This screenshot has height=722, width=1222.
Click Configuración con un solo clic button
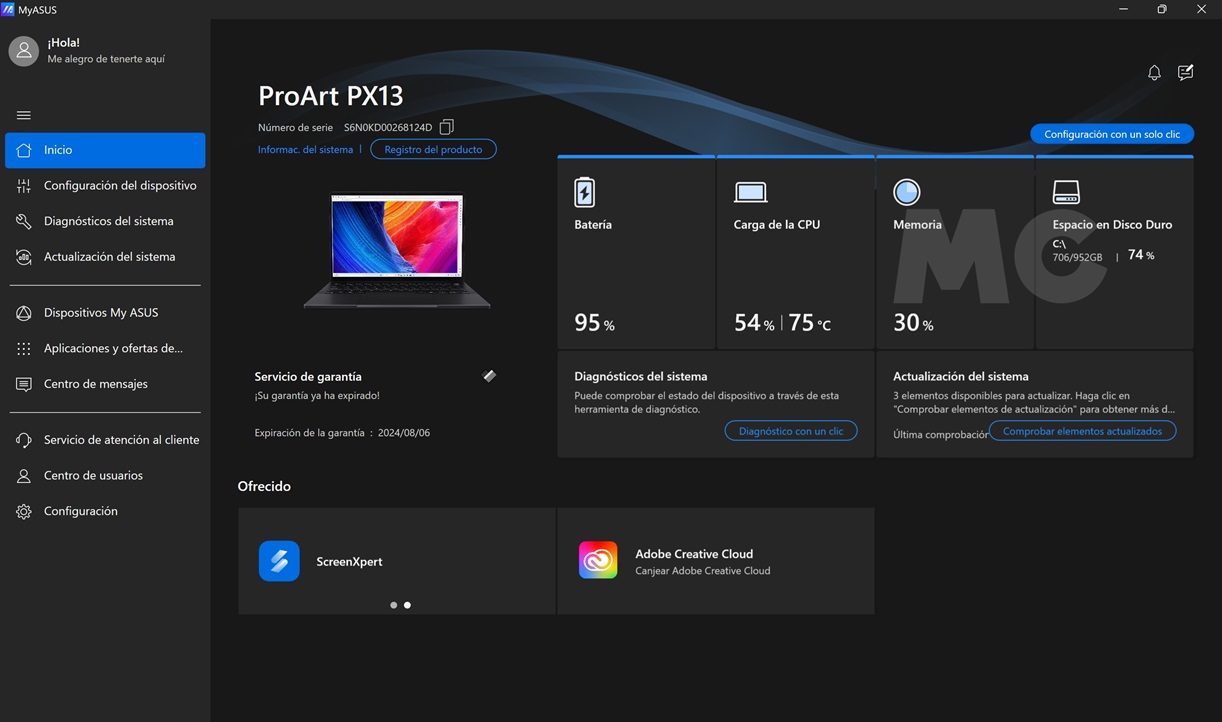click(x=1112, y=134)
